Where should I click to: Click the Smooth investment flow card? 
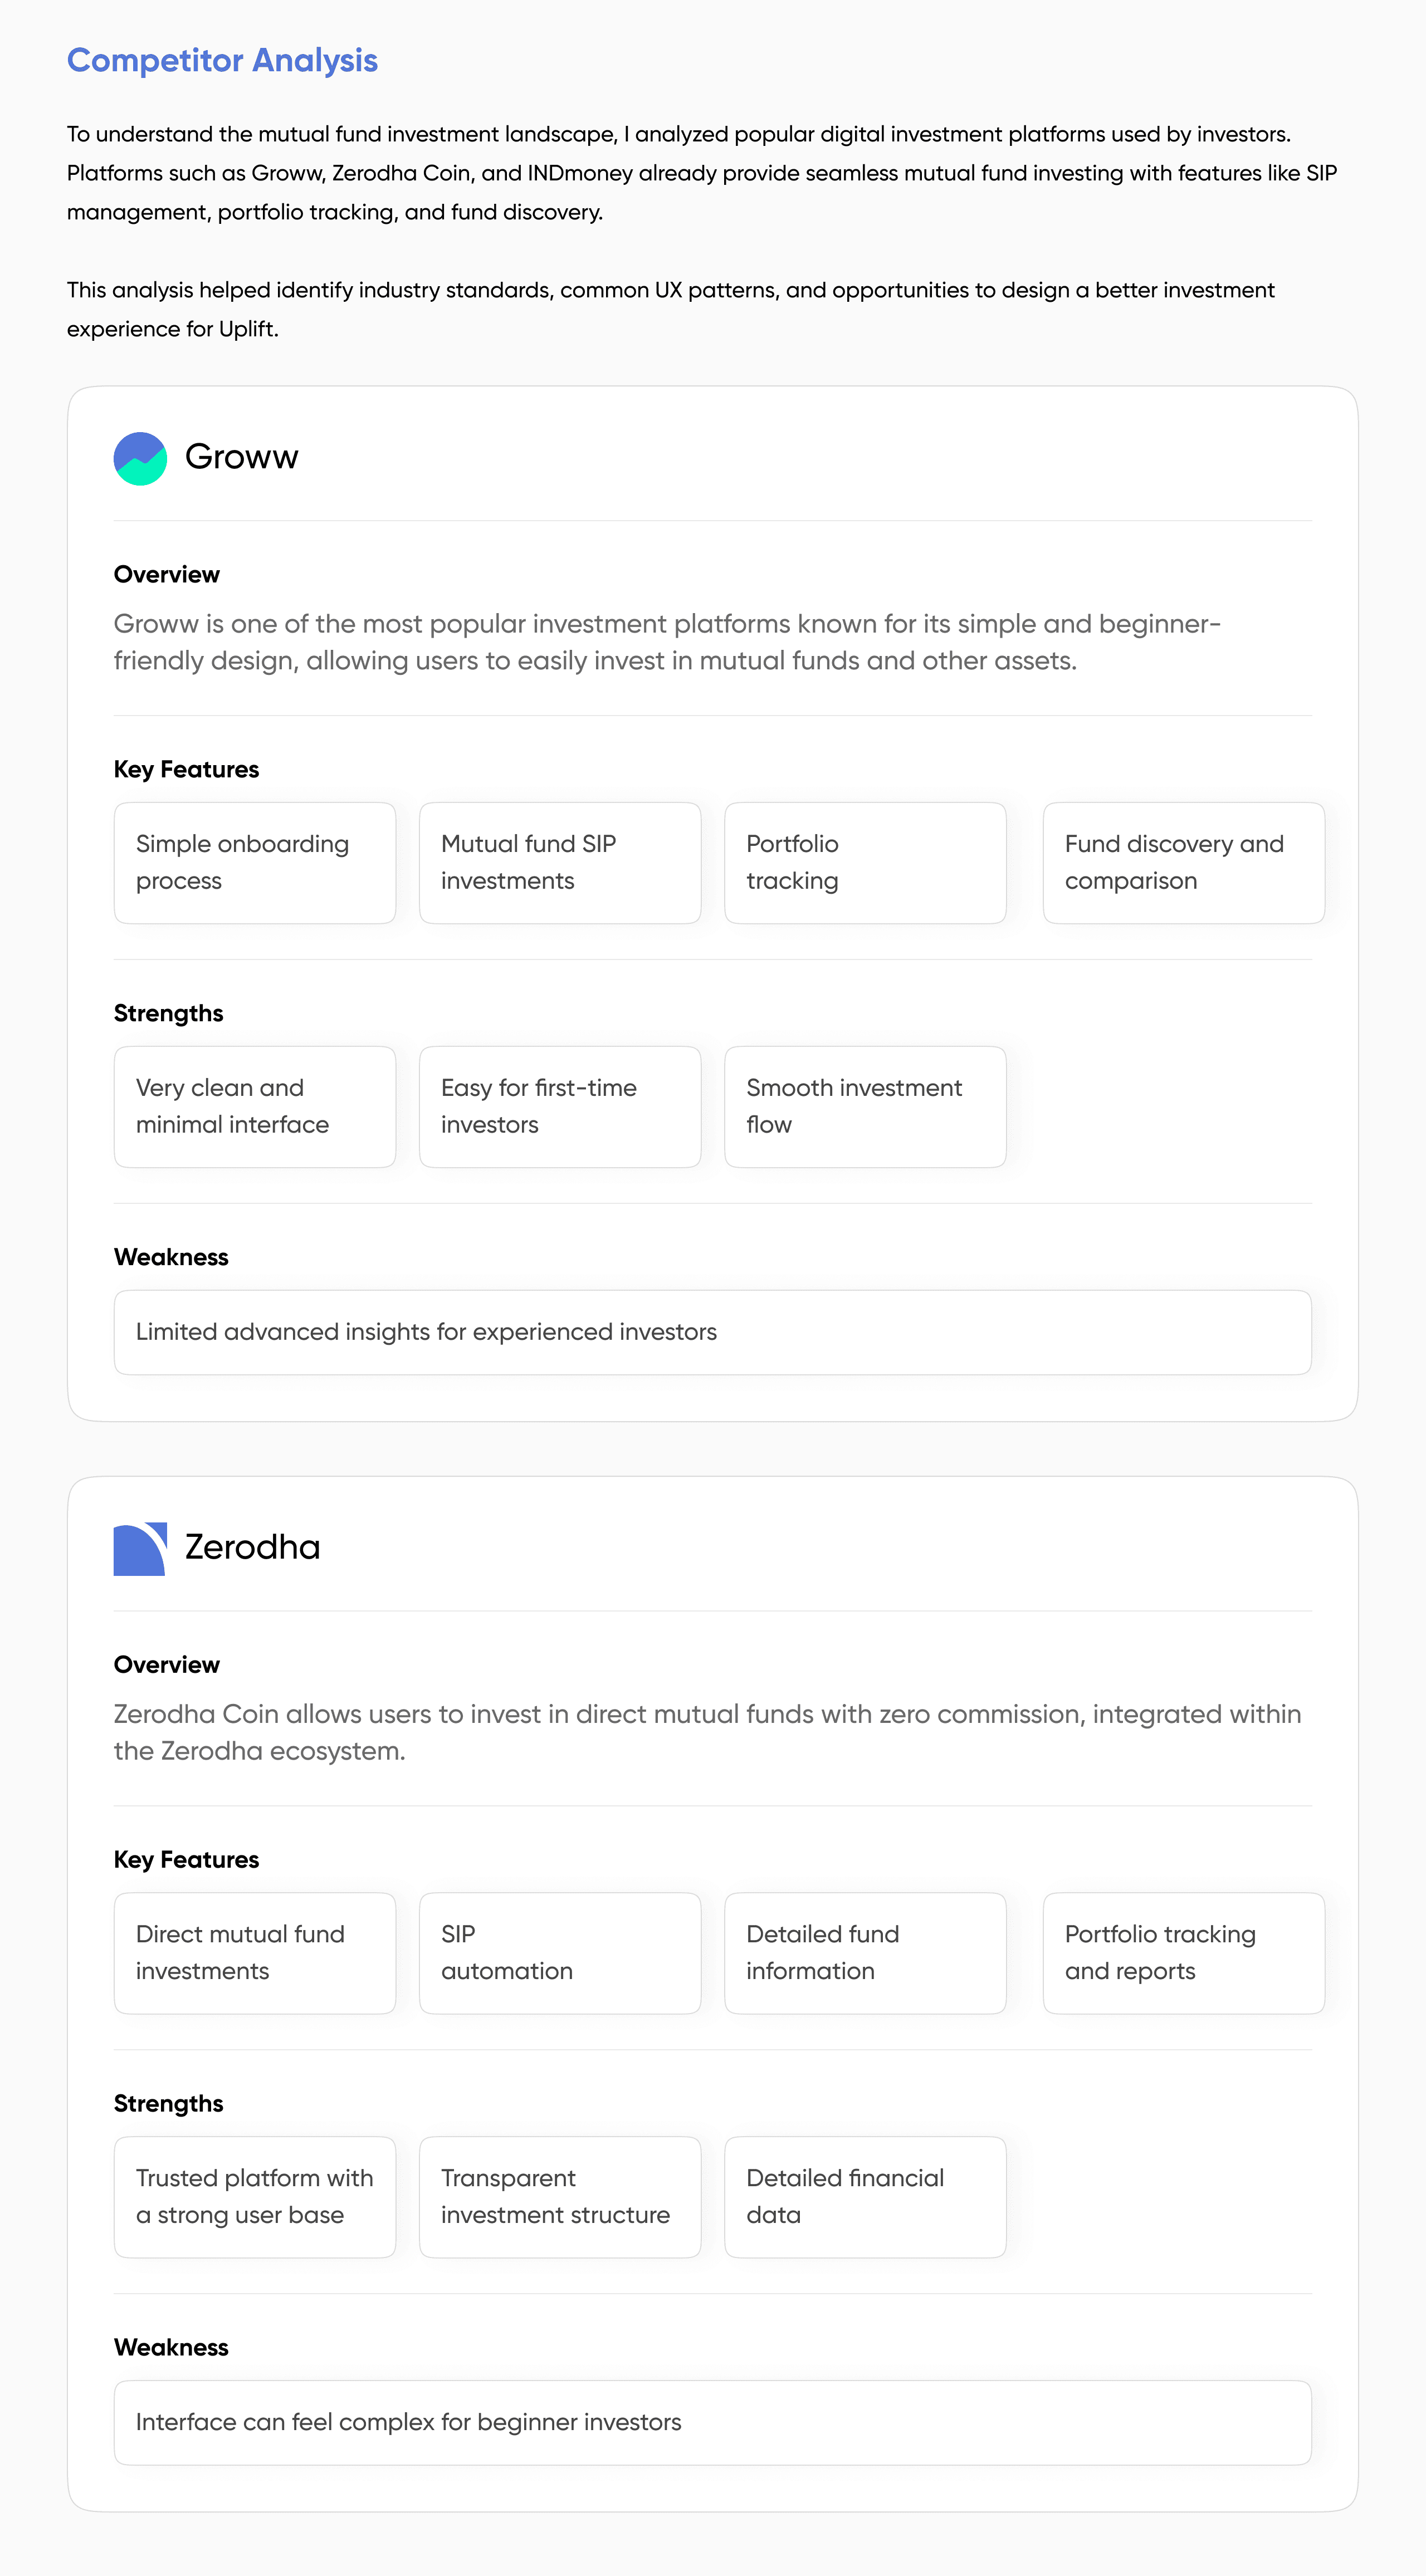865,1106
